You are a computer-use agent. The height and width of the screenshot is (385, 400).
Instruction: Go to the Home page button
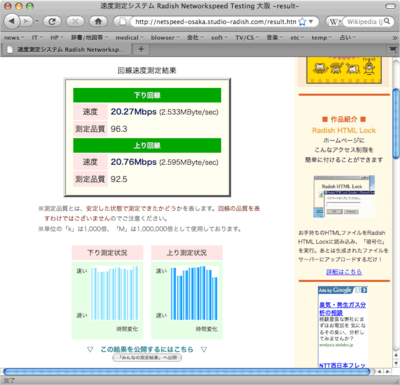(98, 21)
